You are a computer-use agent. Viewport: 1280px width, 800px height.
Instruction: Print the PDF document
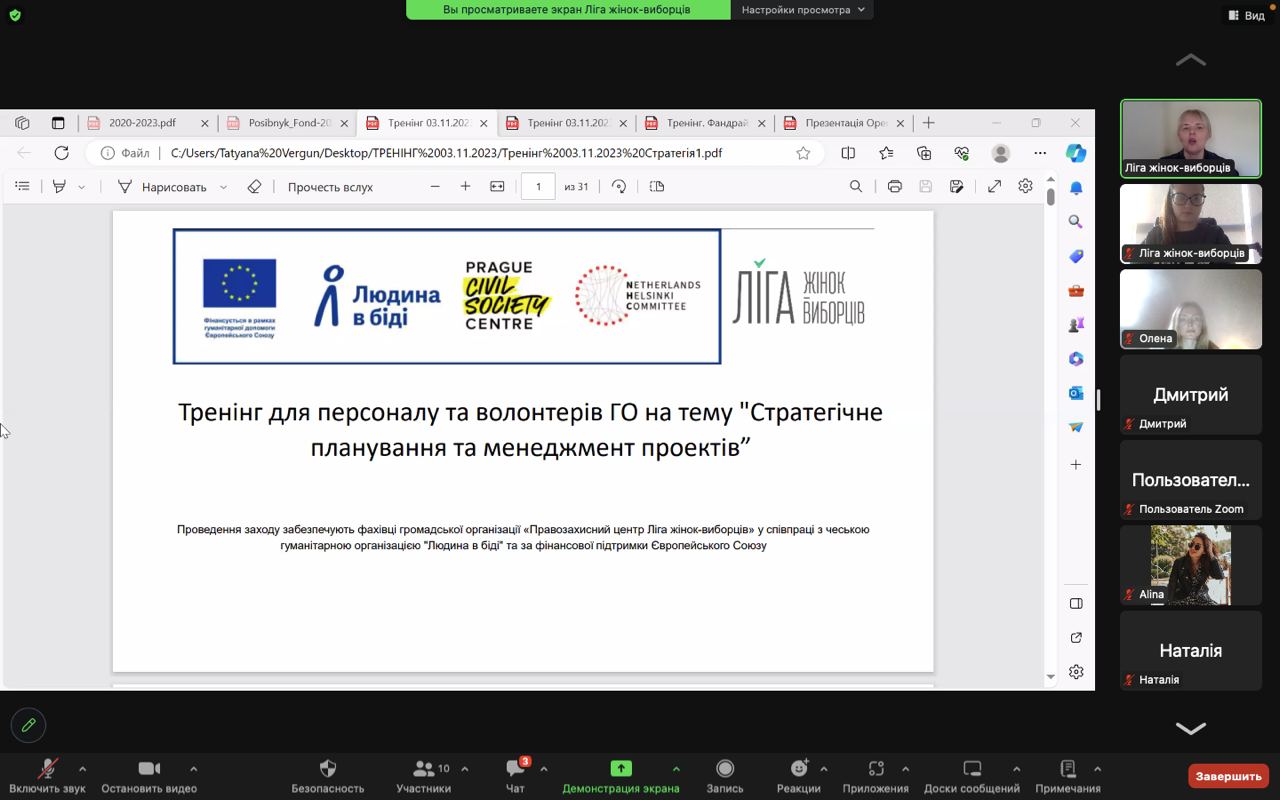click(x=895, y=186)
